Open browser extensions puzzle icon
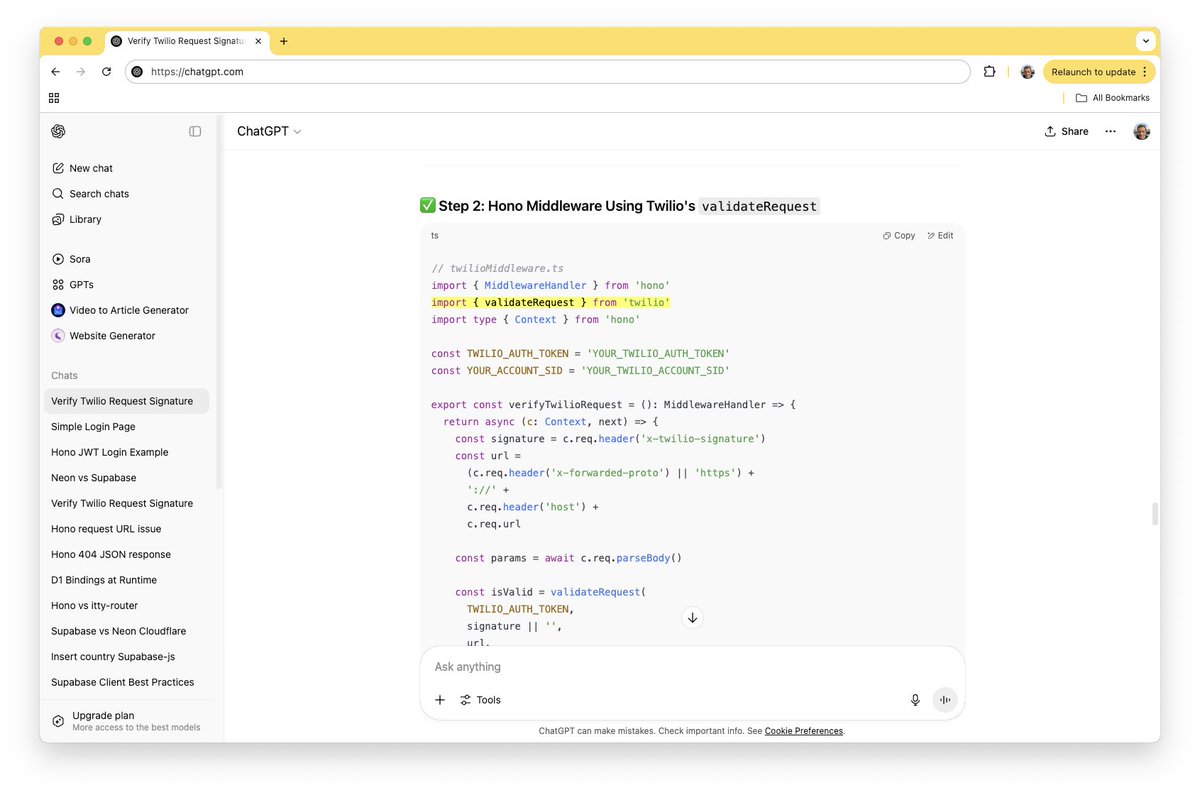The height and width of the screenshot is (795, 1200). [989, 72]
